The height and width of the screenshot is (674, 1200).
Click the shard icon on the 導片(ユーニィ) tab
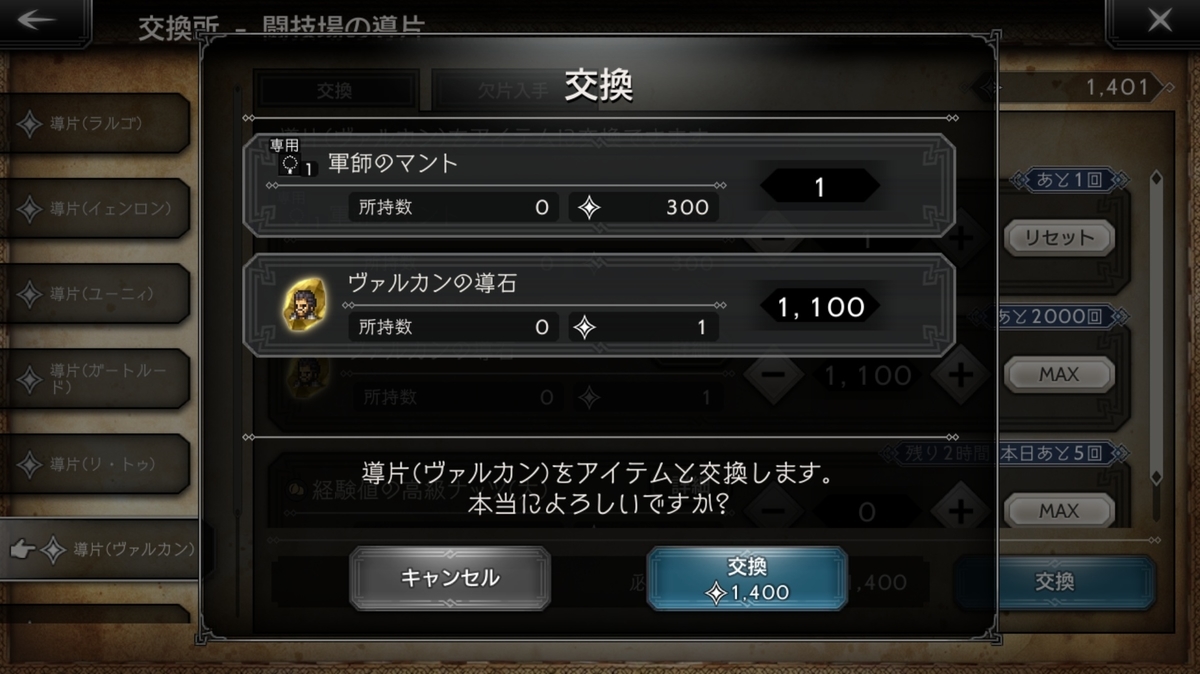click(30, 294)
